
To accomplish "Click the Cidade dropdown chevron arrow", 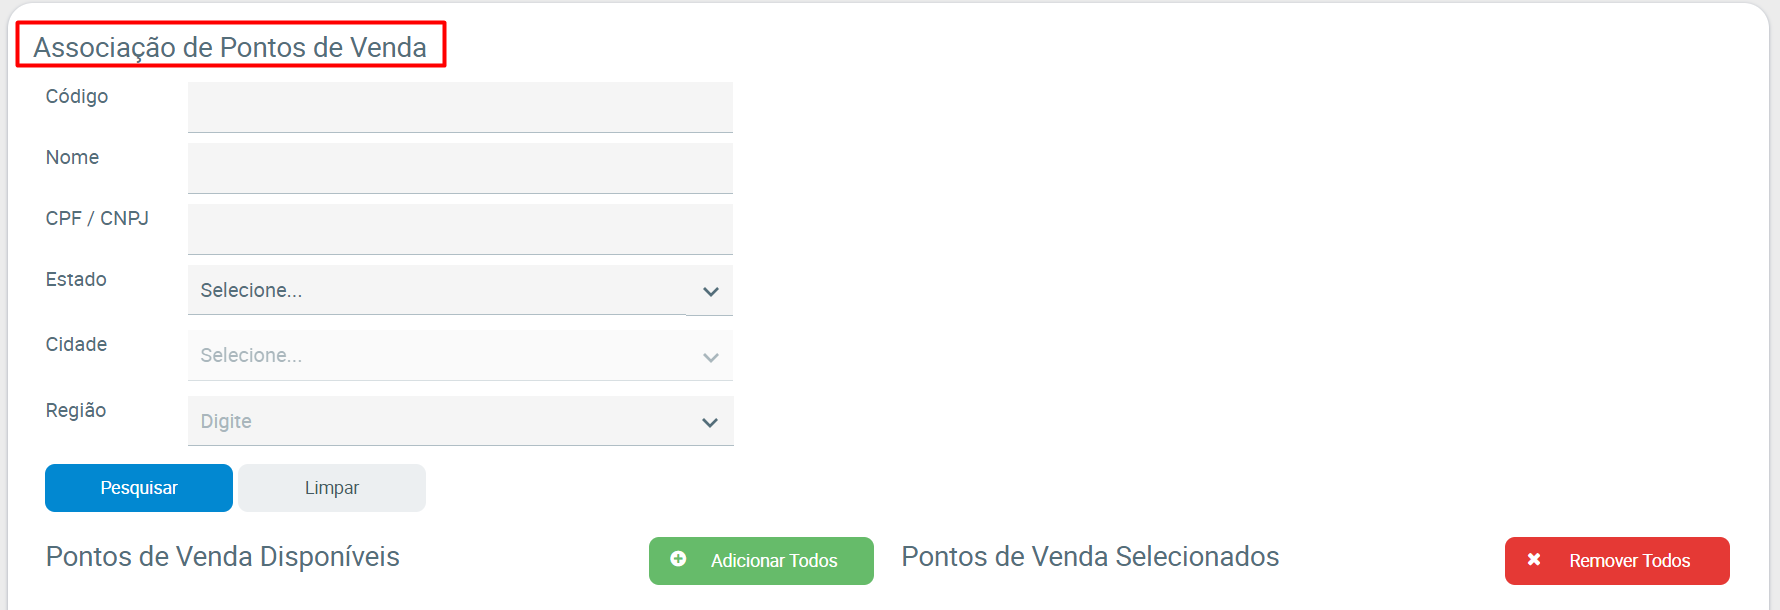I will (711, 357).
